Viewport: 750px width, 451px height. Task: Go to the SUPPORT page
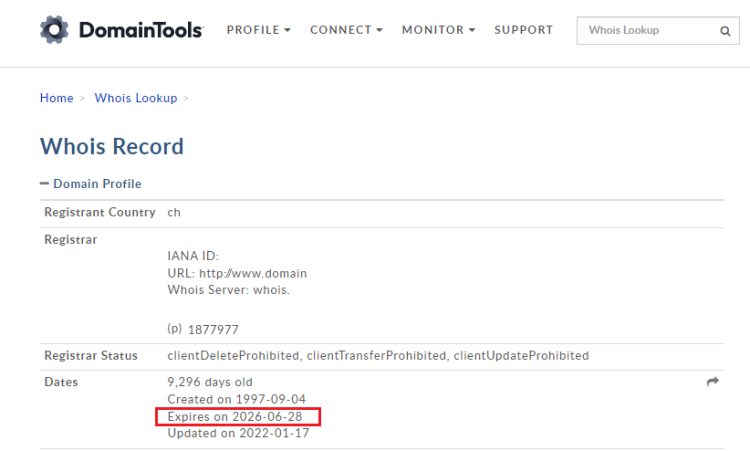click(x=523, y=30)
